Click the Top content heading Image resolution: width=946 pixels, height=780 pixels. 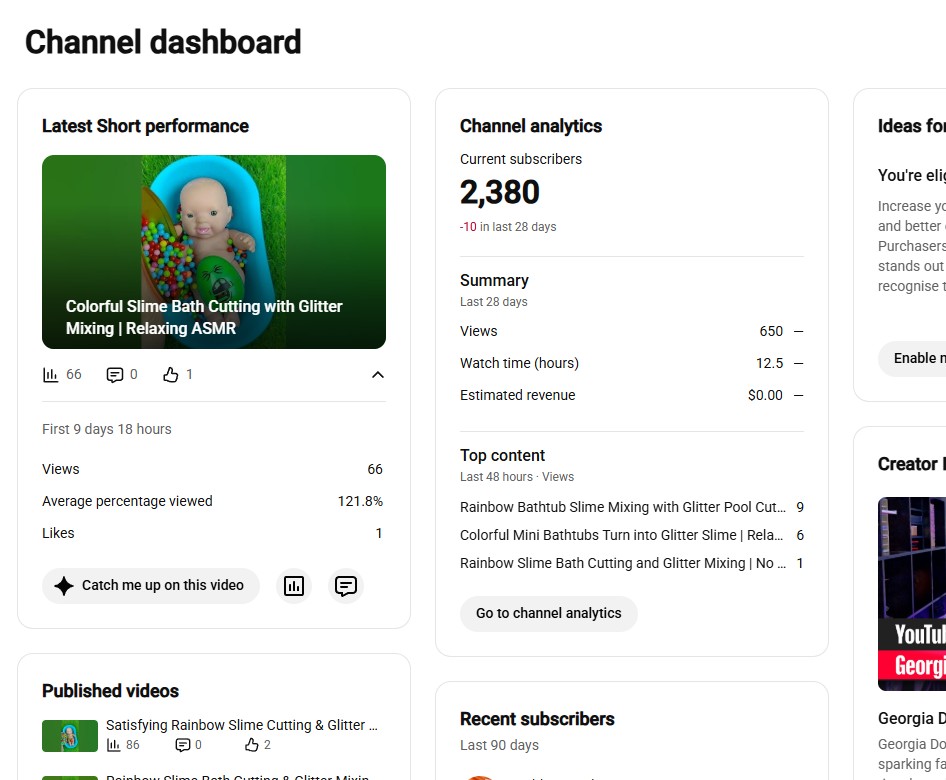pyautogui.click(x=503, y=455)
